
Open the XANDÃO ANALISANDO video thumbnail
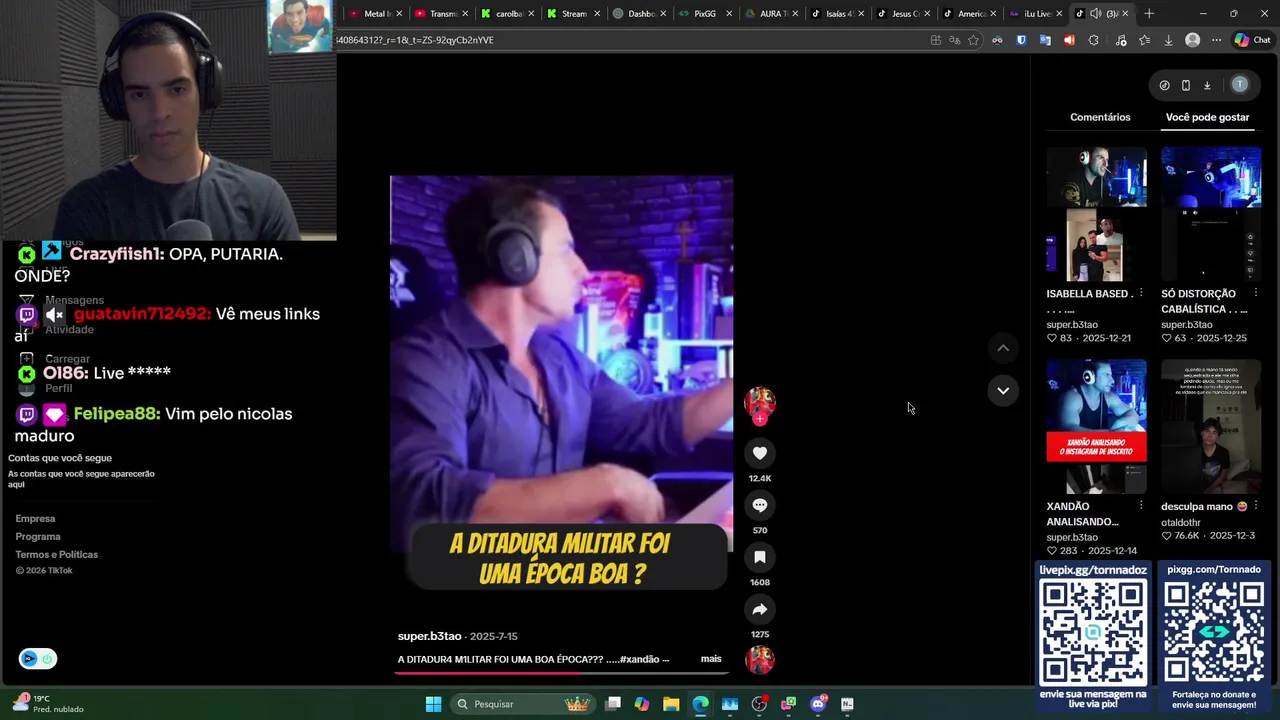point(1096,427)
